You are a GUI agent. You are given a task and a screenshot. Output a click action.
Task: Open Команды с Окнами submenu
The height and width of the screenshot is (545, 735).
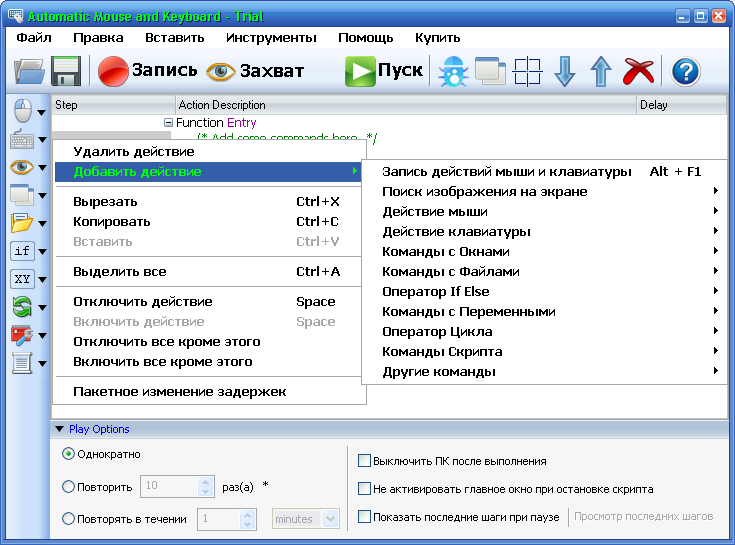(x=545, y=251)
